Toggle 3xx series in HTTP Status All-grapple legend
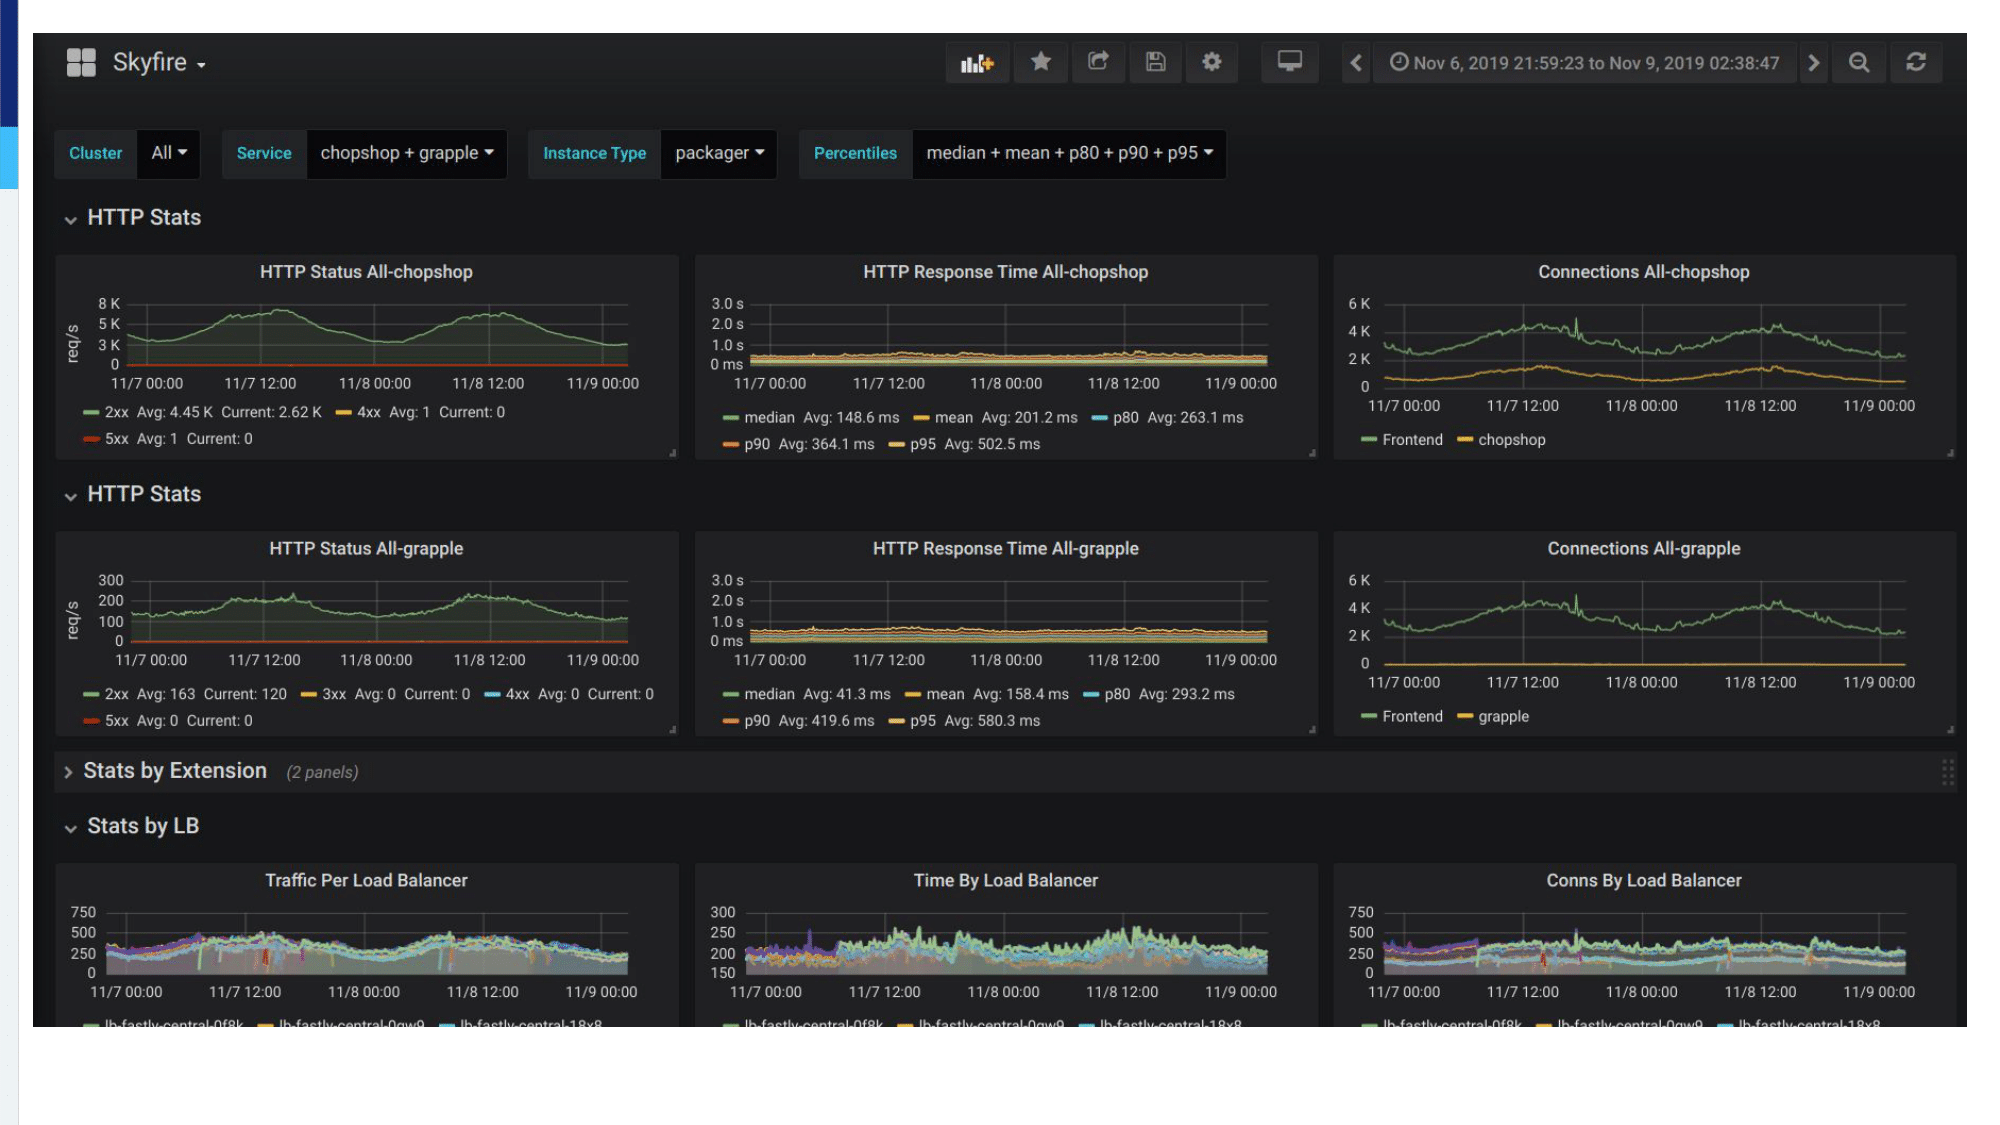Viewport: 2000px width, 1125px height. pyautogui.click(x=334, y=694)
